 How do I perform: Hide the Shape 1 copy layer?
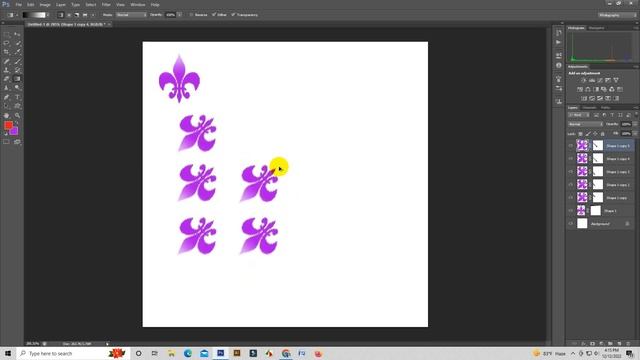571,198
